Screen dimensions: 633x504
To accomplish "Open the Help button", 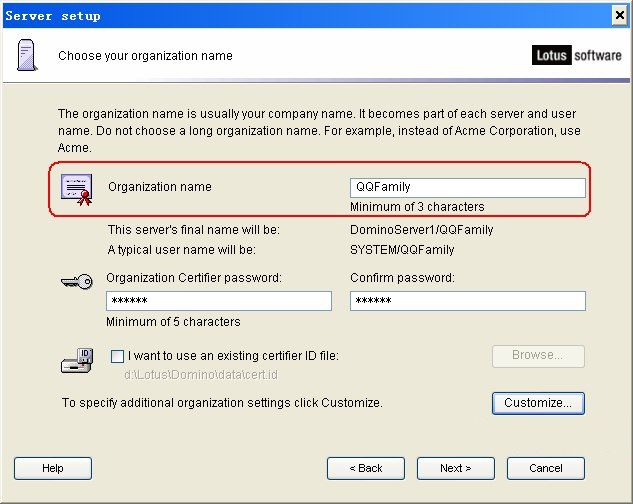I will (x=53, y=468).
